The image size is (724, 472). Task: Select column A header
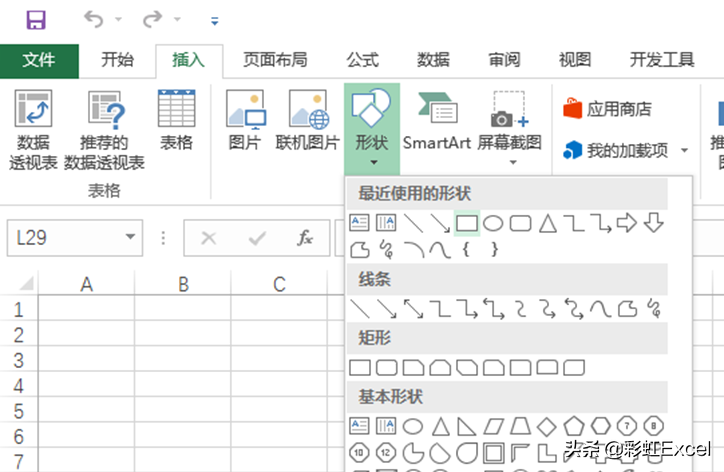(86, 284)
